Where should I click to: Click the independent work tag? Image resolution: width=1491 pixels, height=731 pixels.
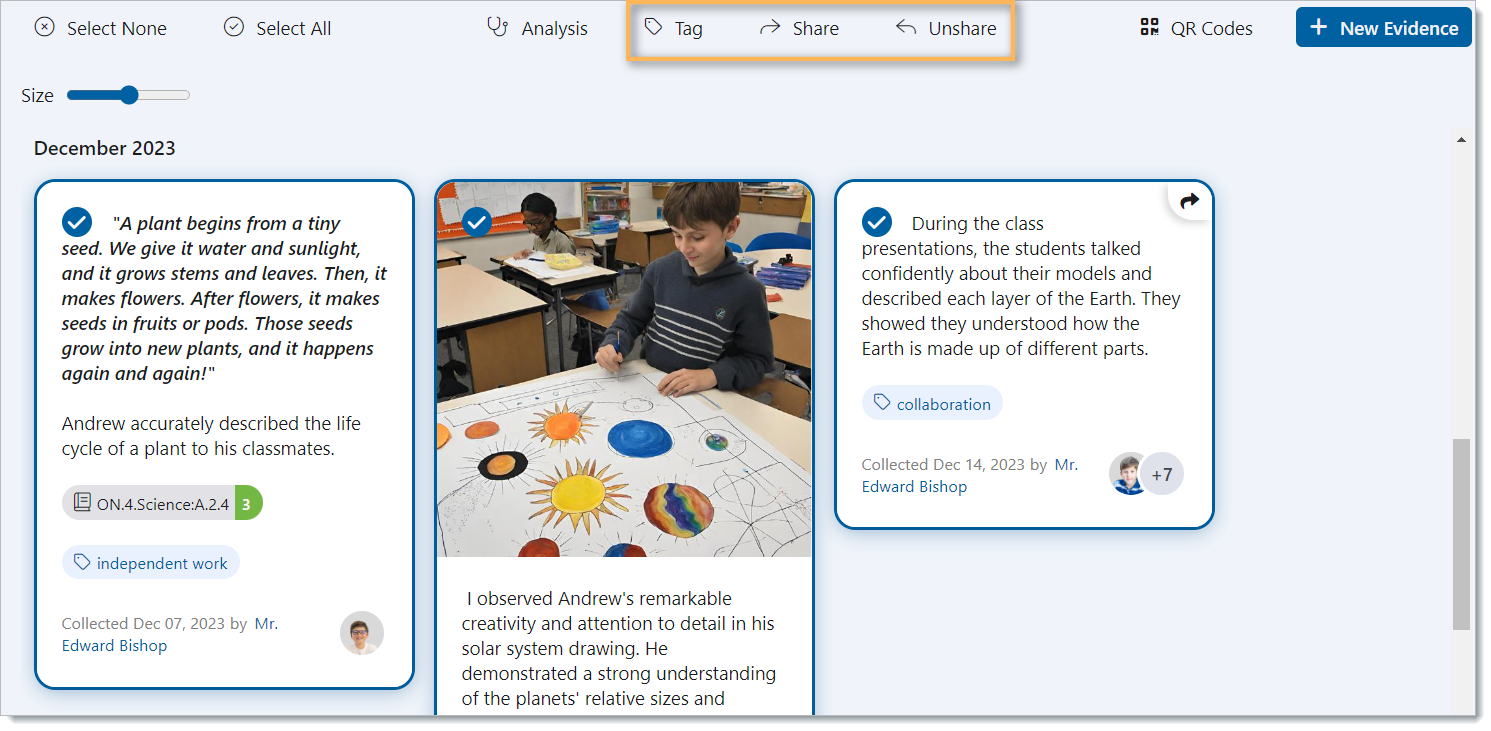(151, 563)
